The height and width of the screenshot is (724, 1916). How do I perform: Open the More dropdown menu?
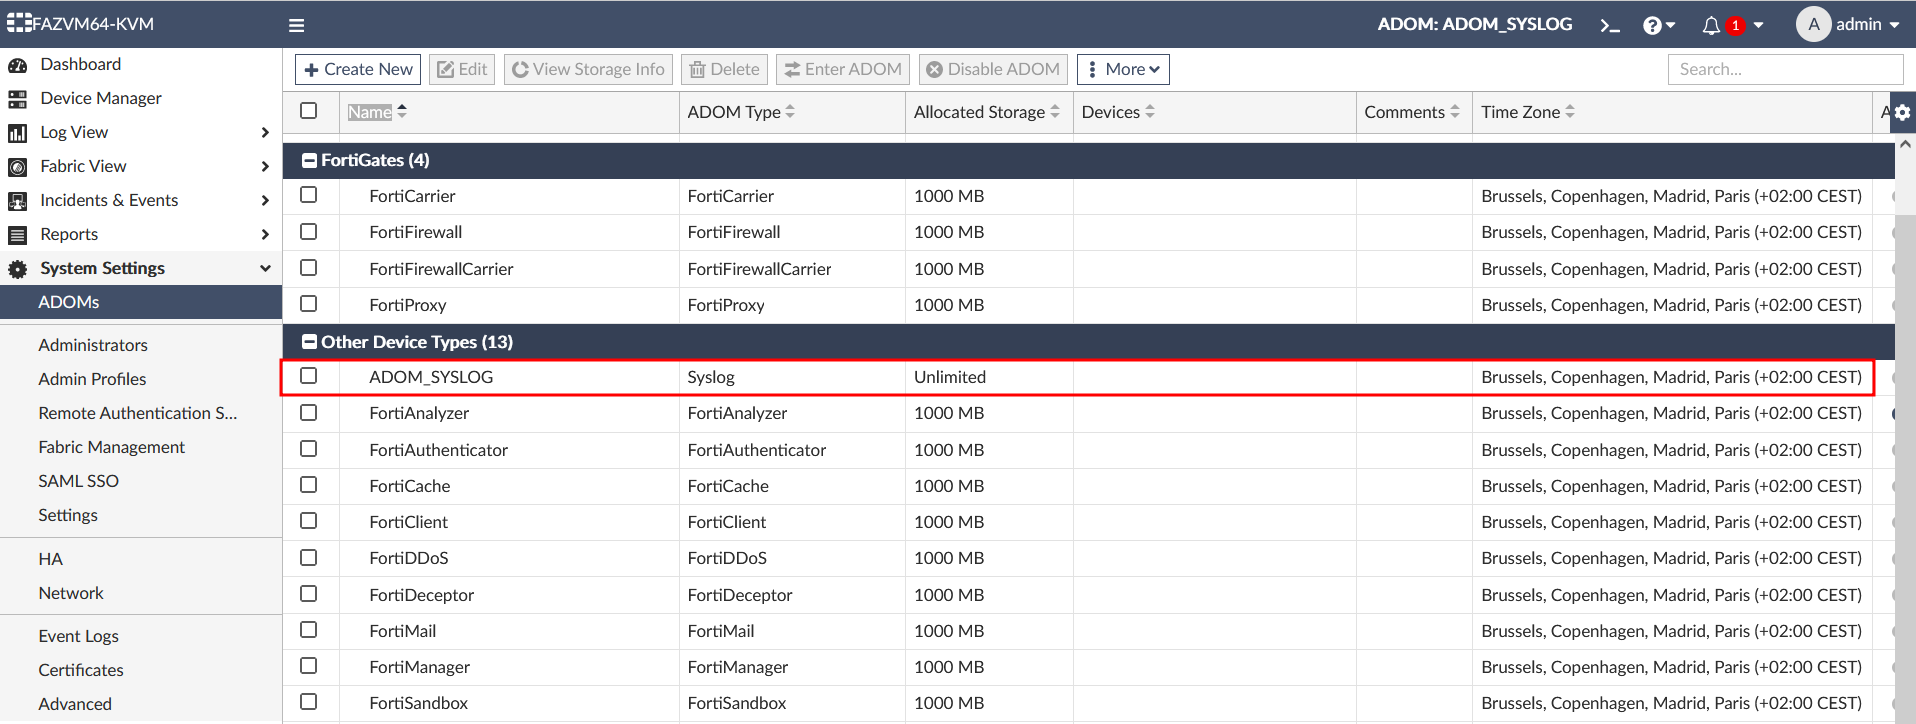[1123, 69]
